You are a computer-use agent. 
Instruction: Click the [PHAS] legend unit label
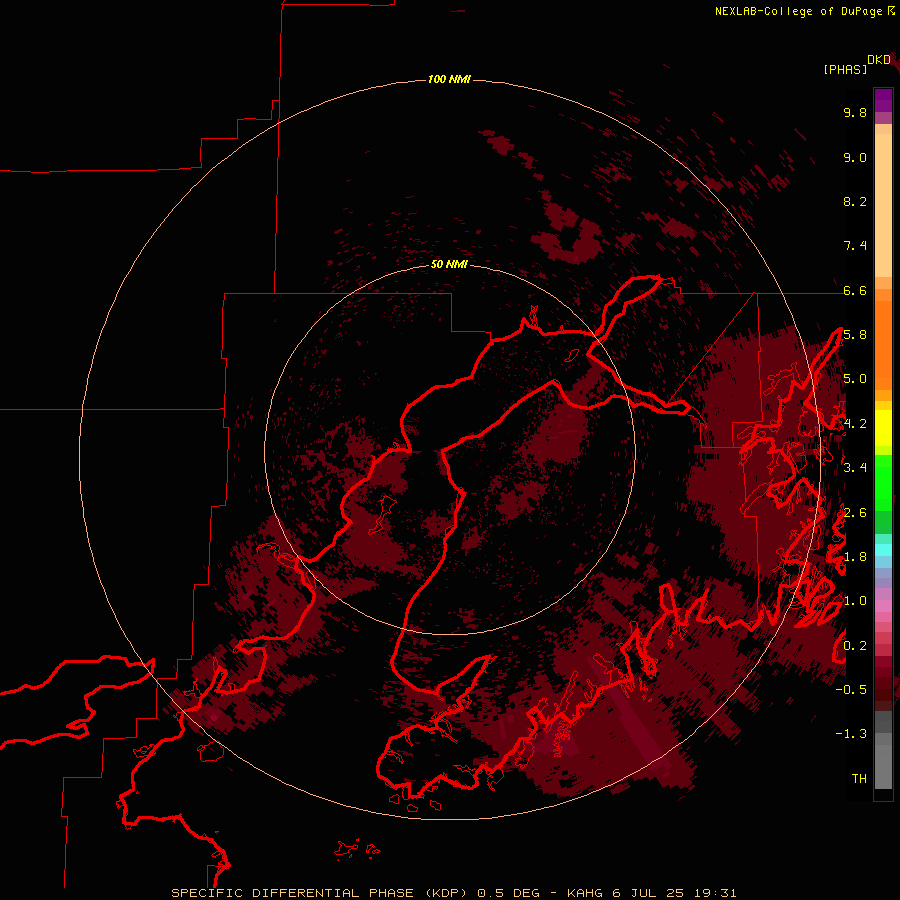845,69
